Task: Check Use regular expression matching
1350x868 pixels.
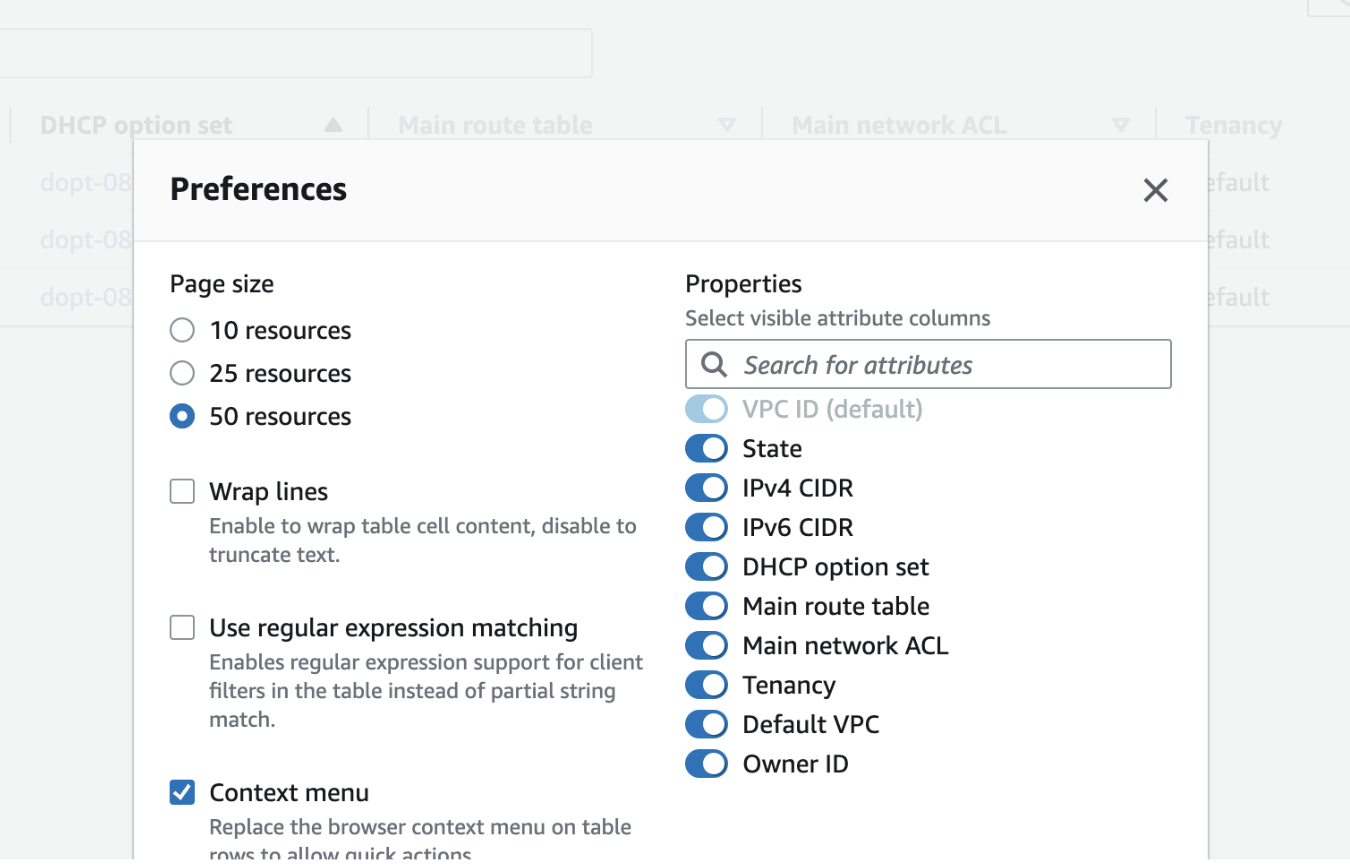Action: point(182,627)
